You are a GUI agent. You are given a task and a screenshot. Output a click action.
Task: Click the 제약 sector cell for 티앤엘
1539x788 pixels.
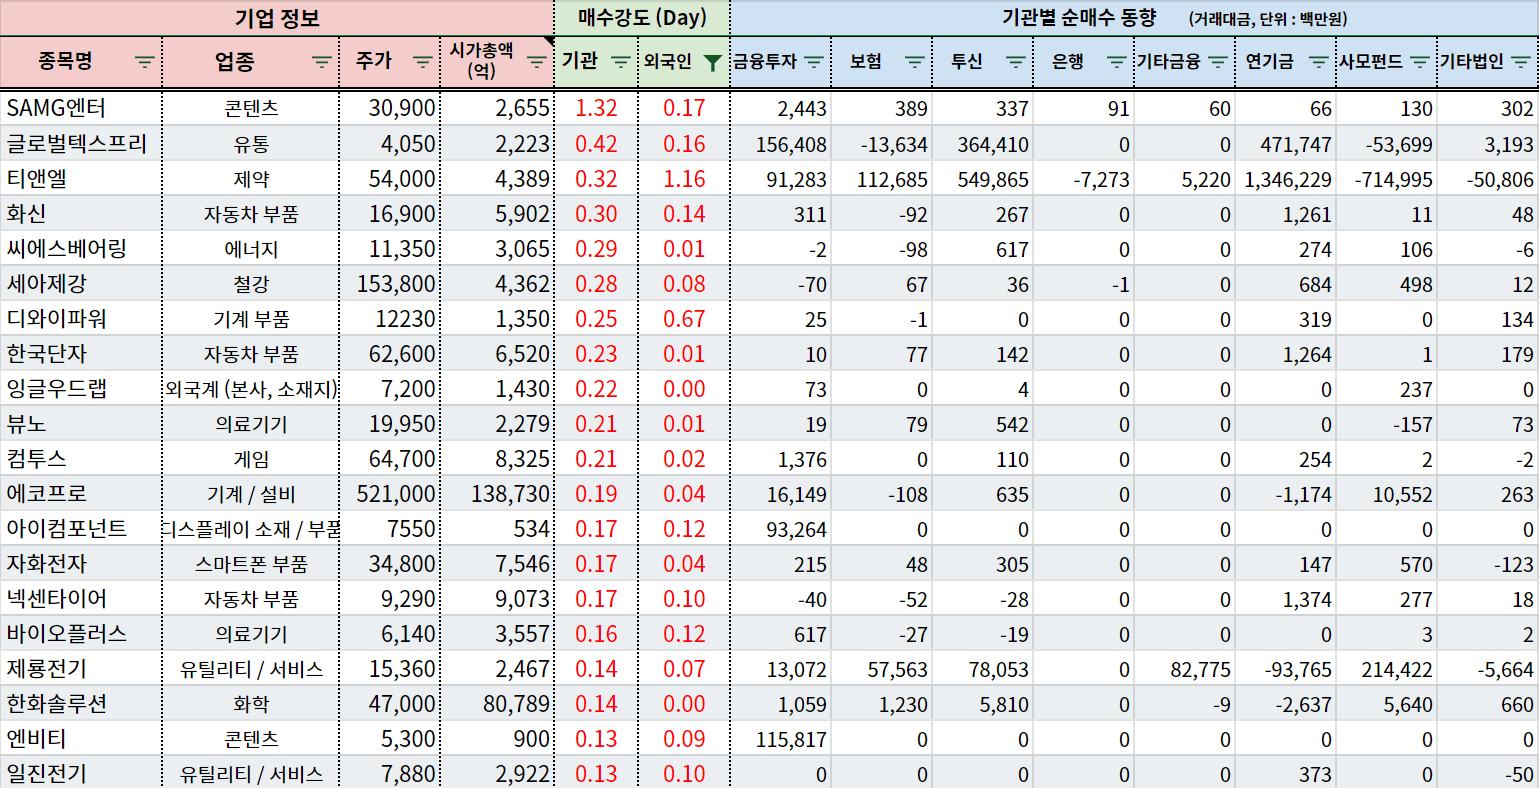pos(251,178)
